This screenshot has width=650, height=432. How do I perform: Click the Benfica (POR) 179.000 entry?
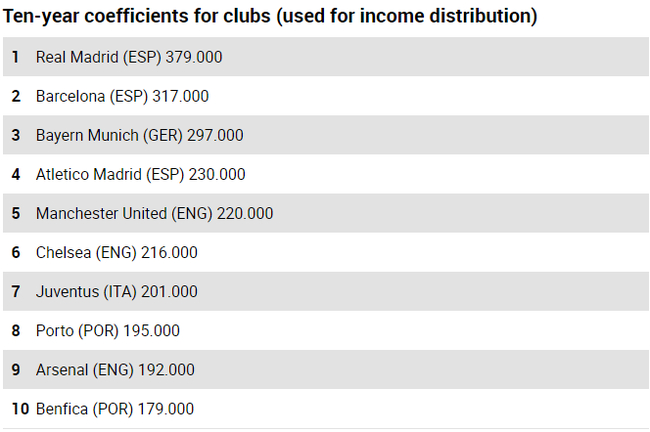click(114, 409)
